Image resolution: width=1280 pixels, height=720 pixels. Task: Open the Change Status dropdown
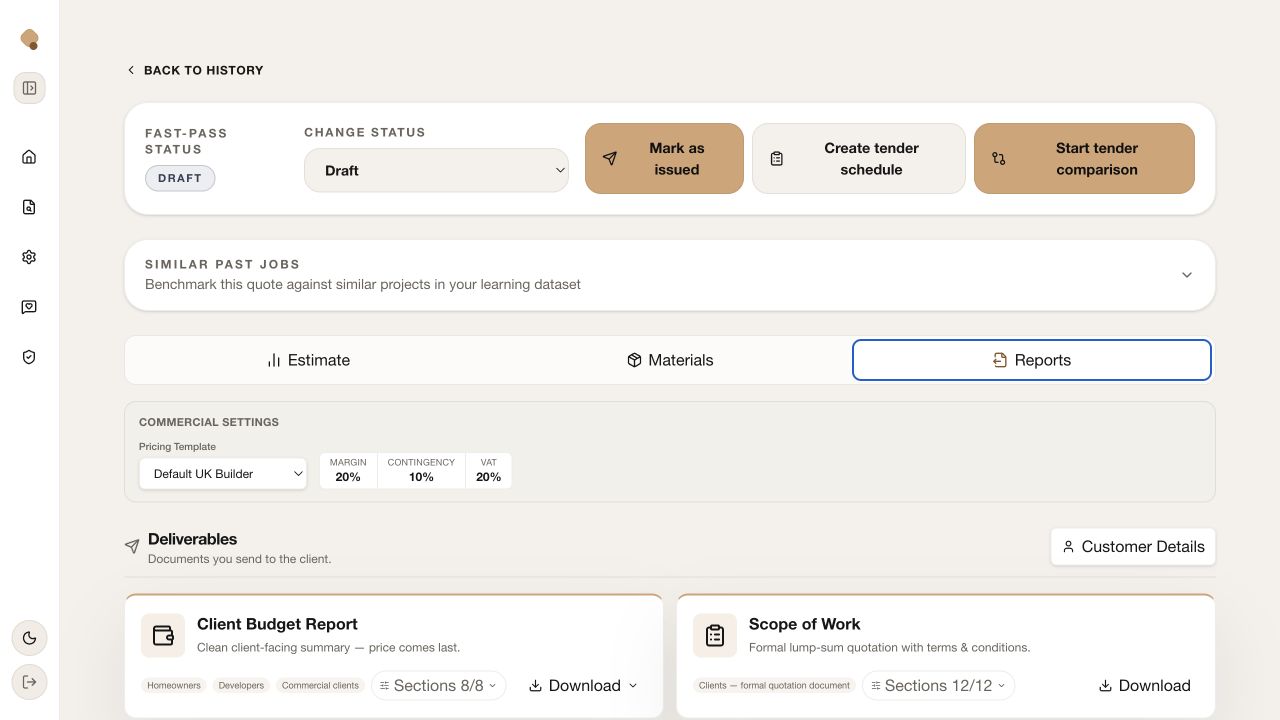pos(436,170)
